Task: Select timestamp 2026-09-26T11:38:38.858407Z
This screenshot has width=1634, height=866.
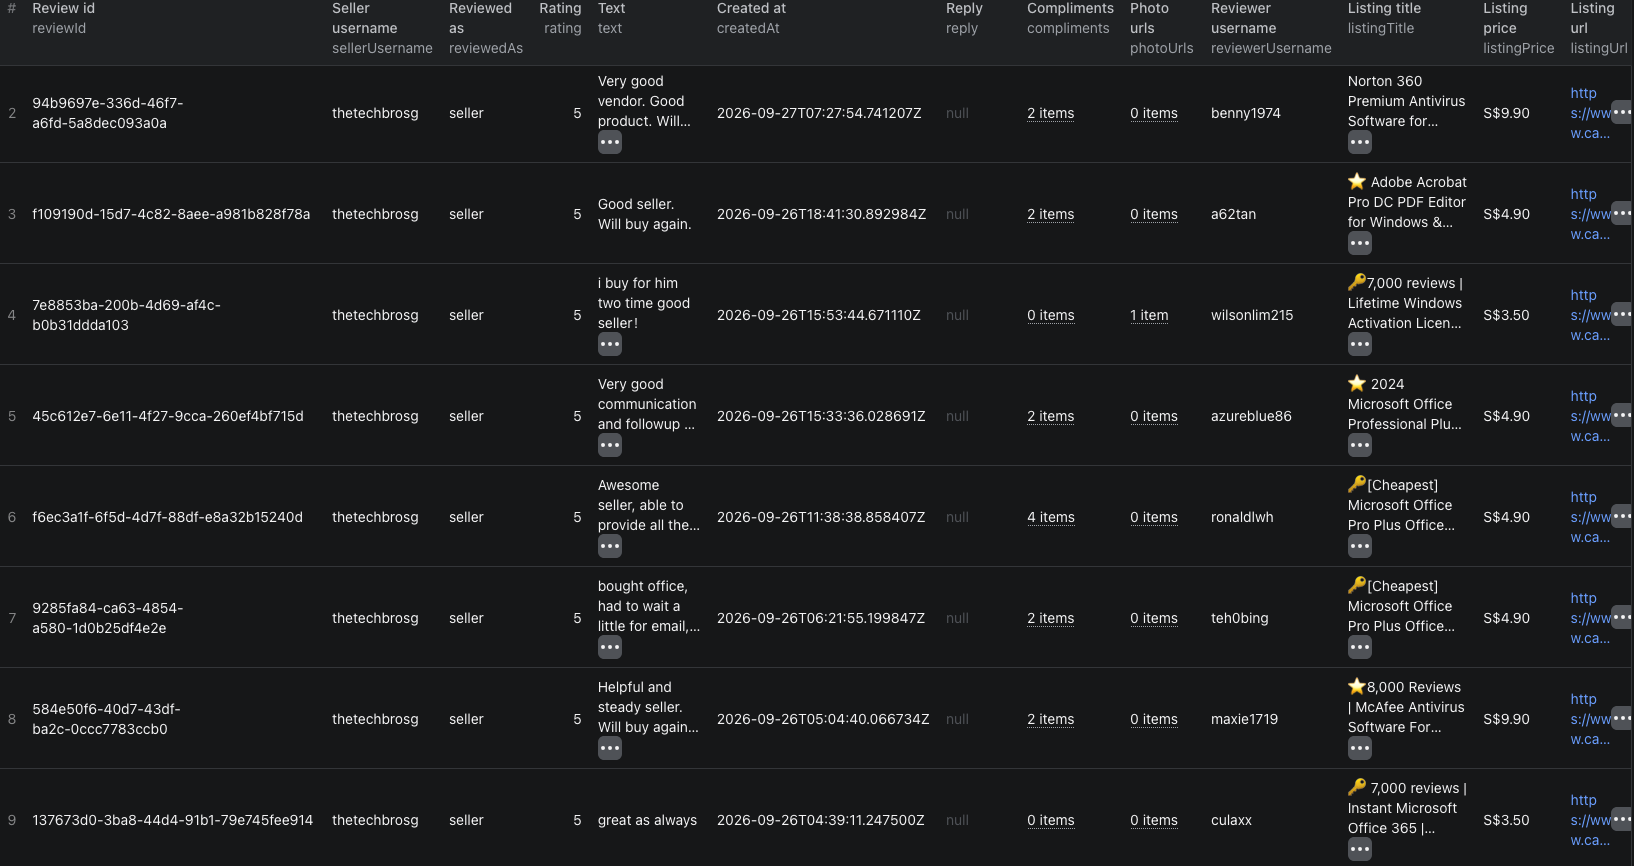Action: 821,517
